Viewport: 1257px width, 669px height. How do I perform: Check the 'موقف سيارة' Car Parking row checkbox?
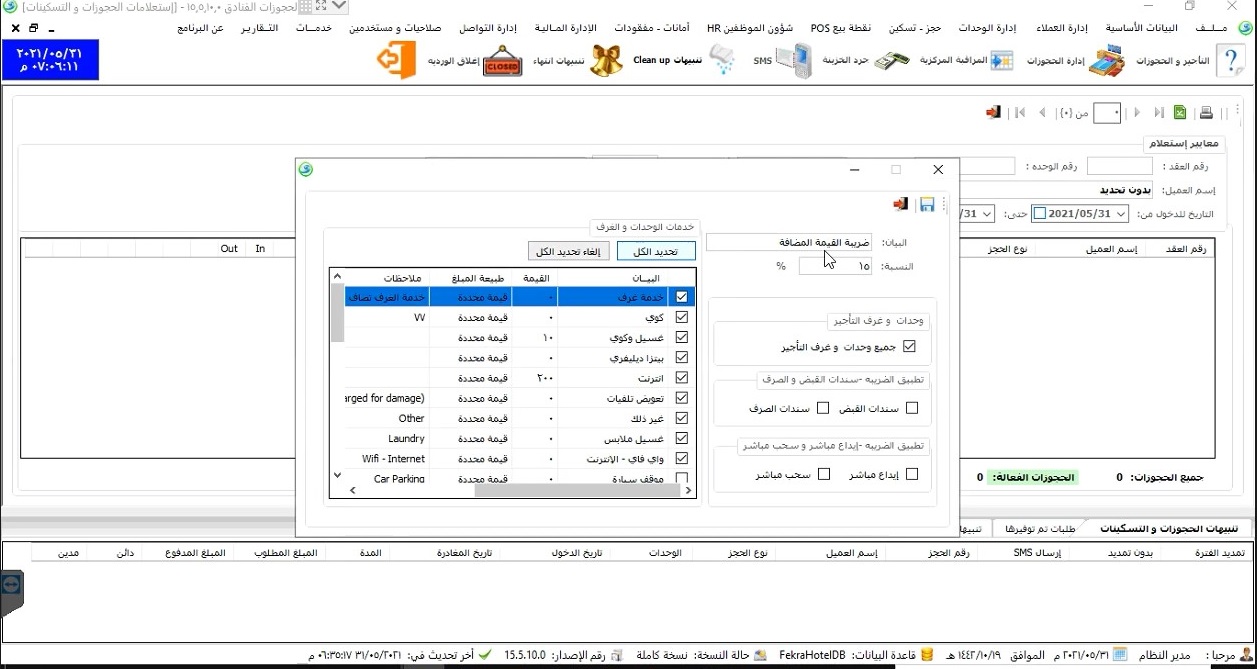pyautogui.click(x=682, y=478)
